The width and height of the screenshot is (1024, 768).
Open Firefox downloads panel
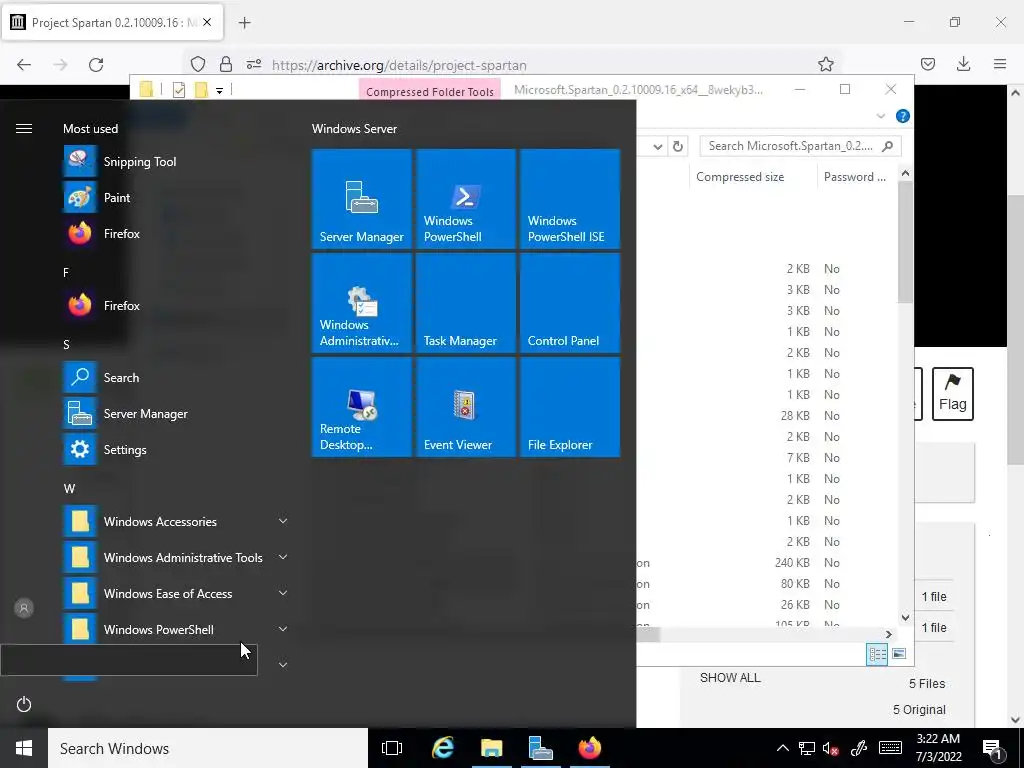coord(963,64)
